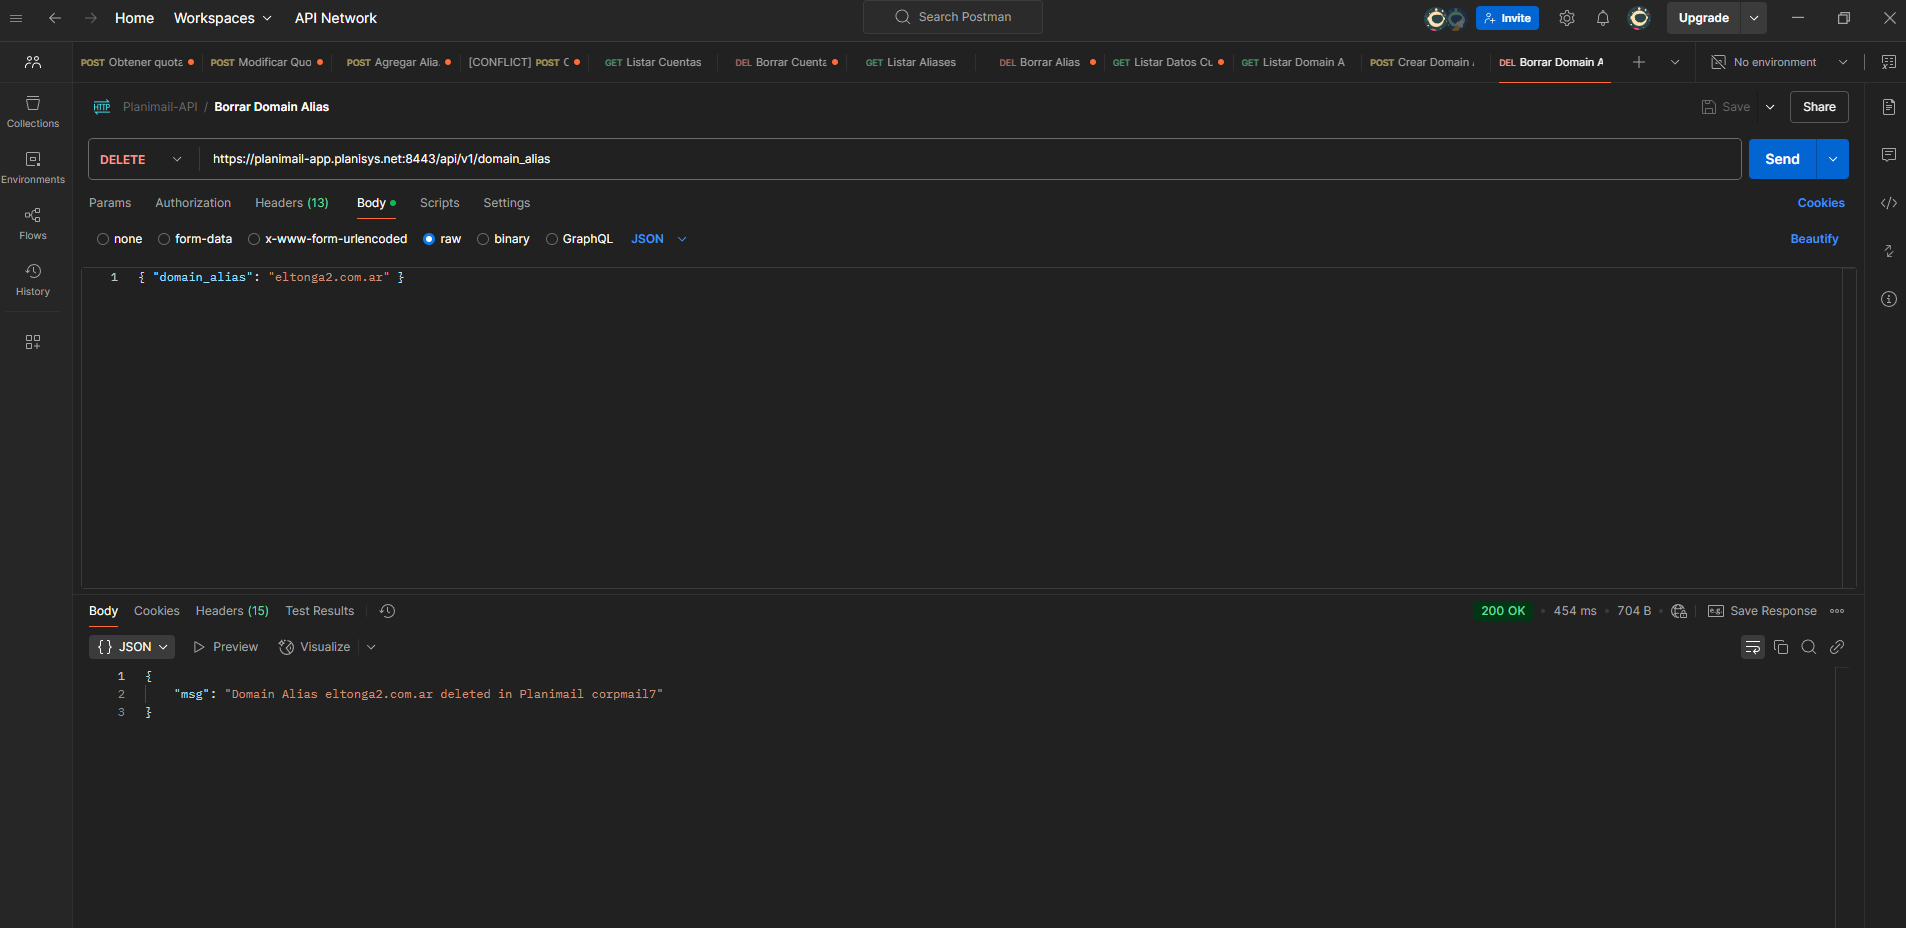Select the none body type radio

(103, 239)
